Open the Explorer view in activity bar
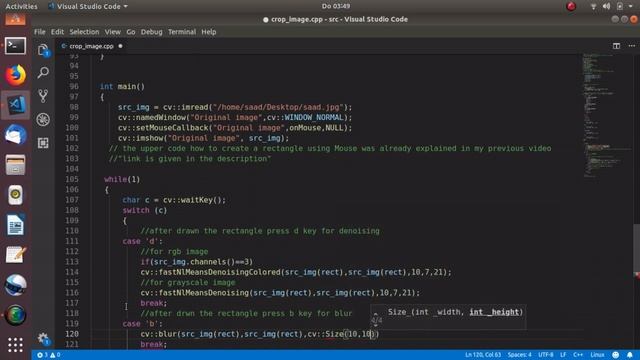The width and height of the screenshot is (640, 360). 43,50
